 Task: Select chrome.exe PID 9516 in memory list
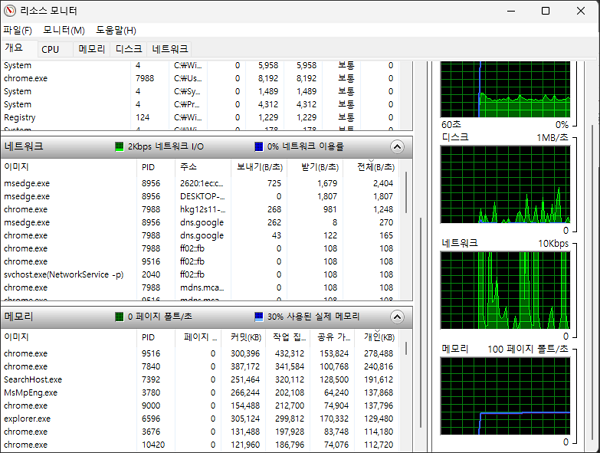(x=201, y=354)
